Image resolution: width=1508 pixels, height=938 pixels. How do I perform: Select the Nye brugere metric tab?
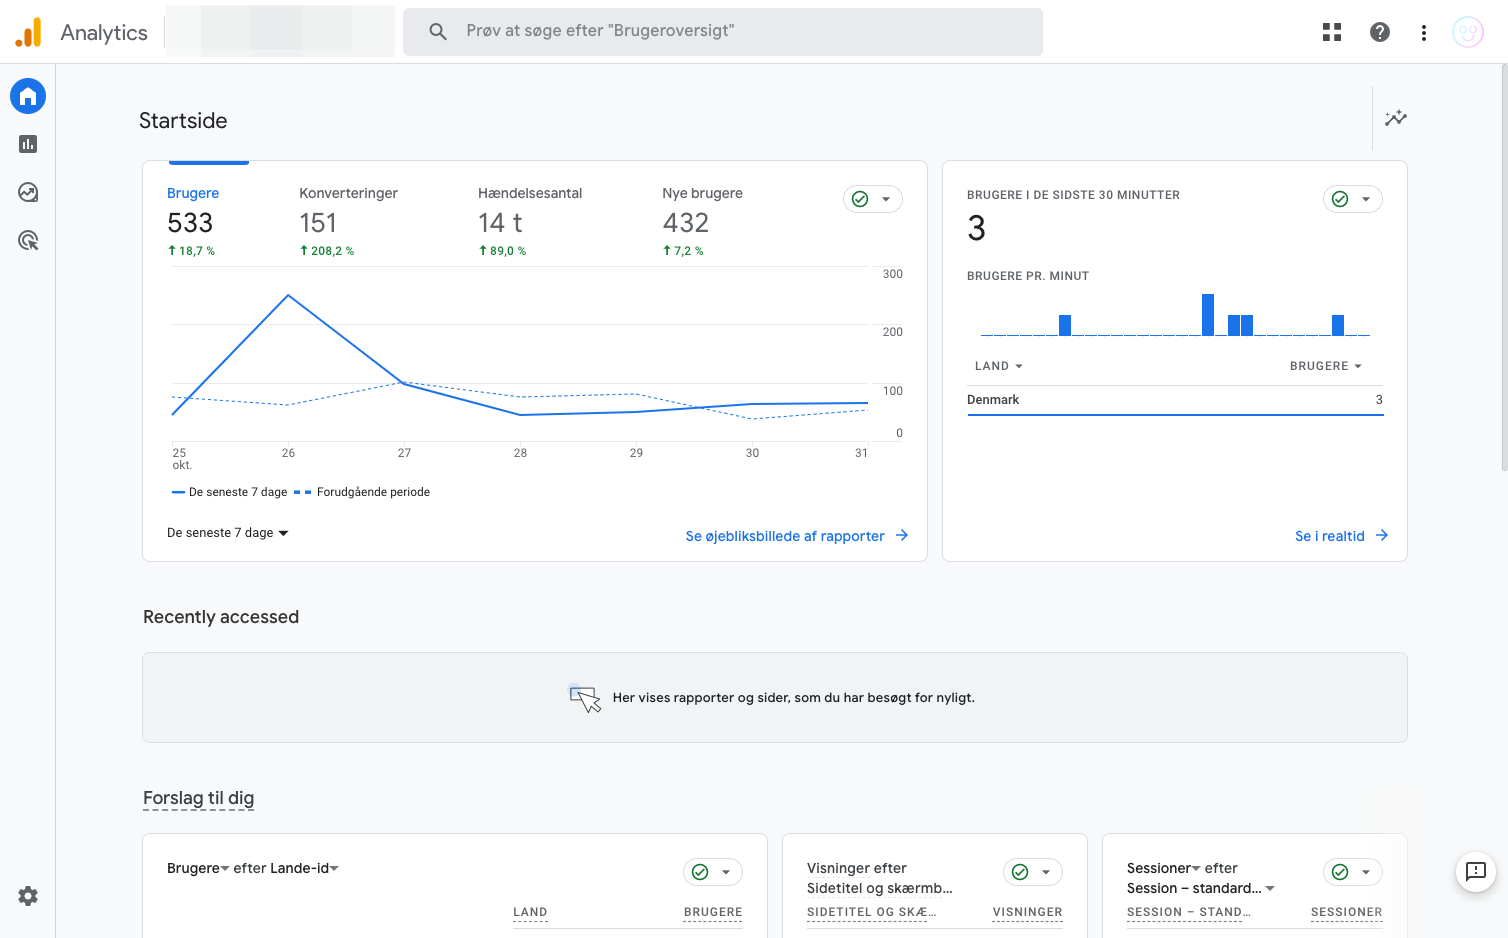click(702, 221)
